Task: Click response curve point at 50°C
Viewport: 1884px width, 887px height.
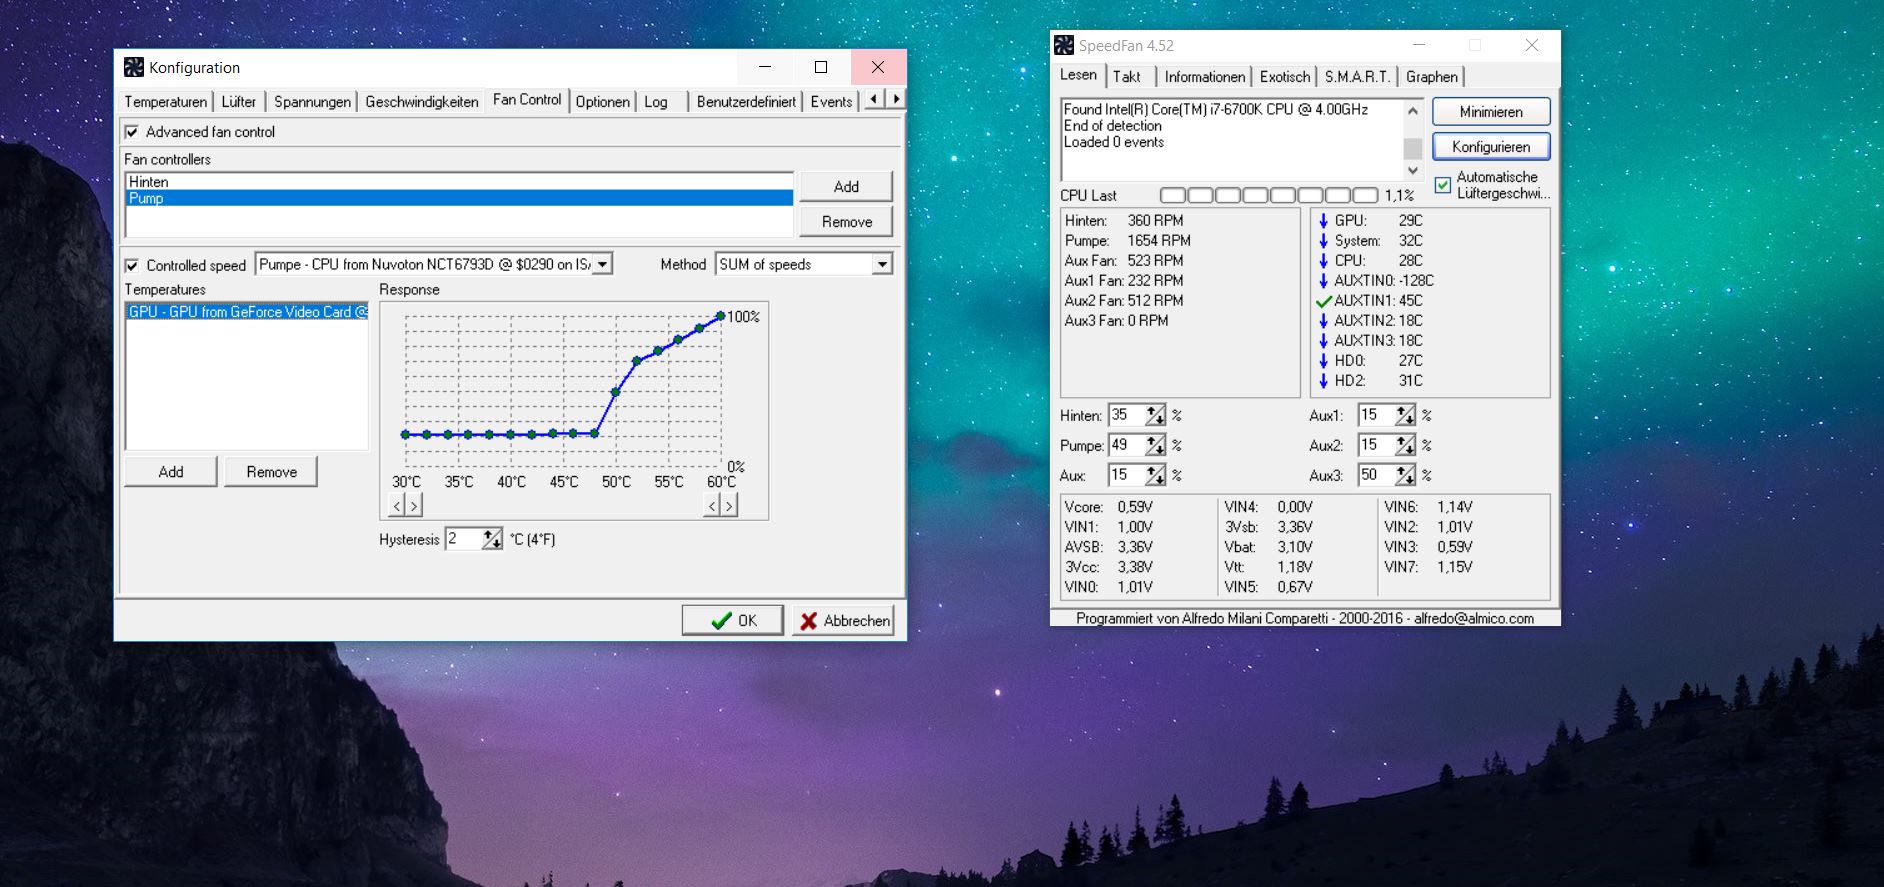Action: (x=615, y=392)
